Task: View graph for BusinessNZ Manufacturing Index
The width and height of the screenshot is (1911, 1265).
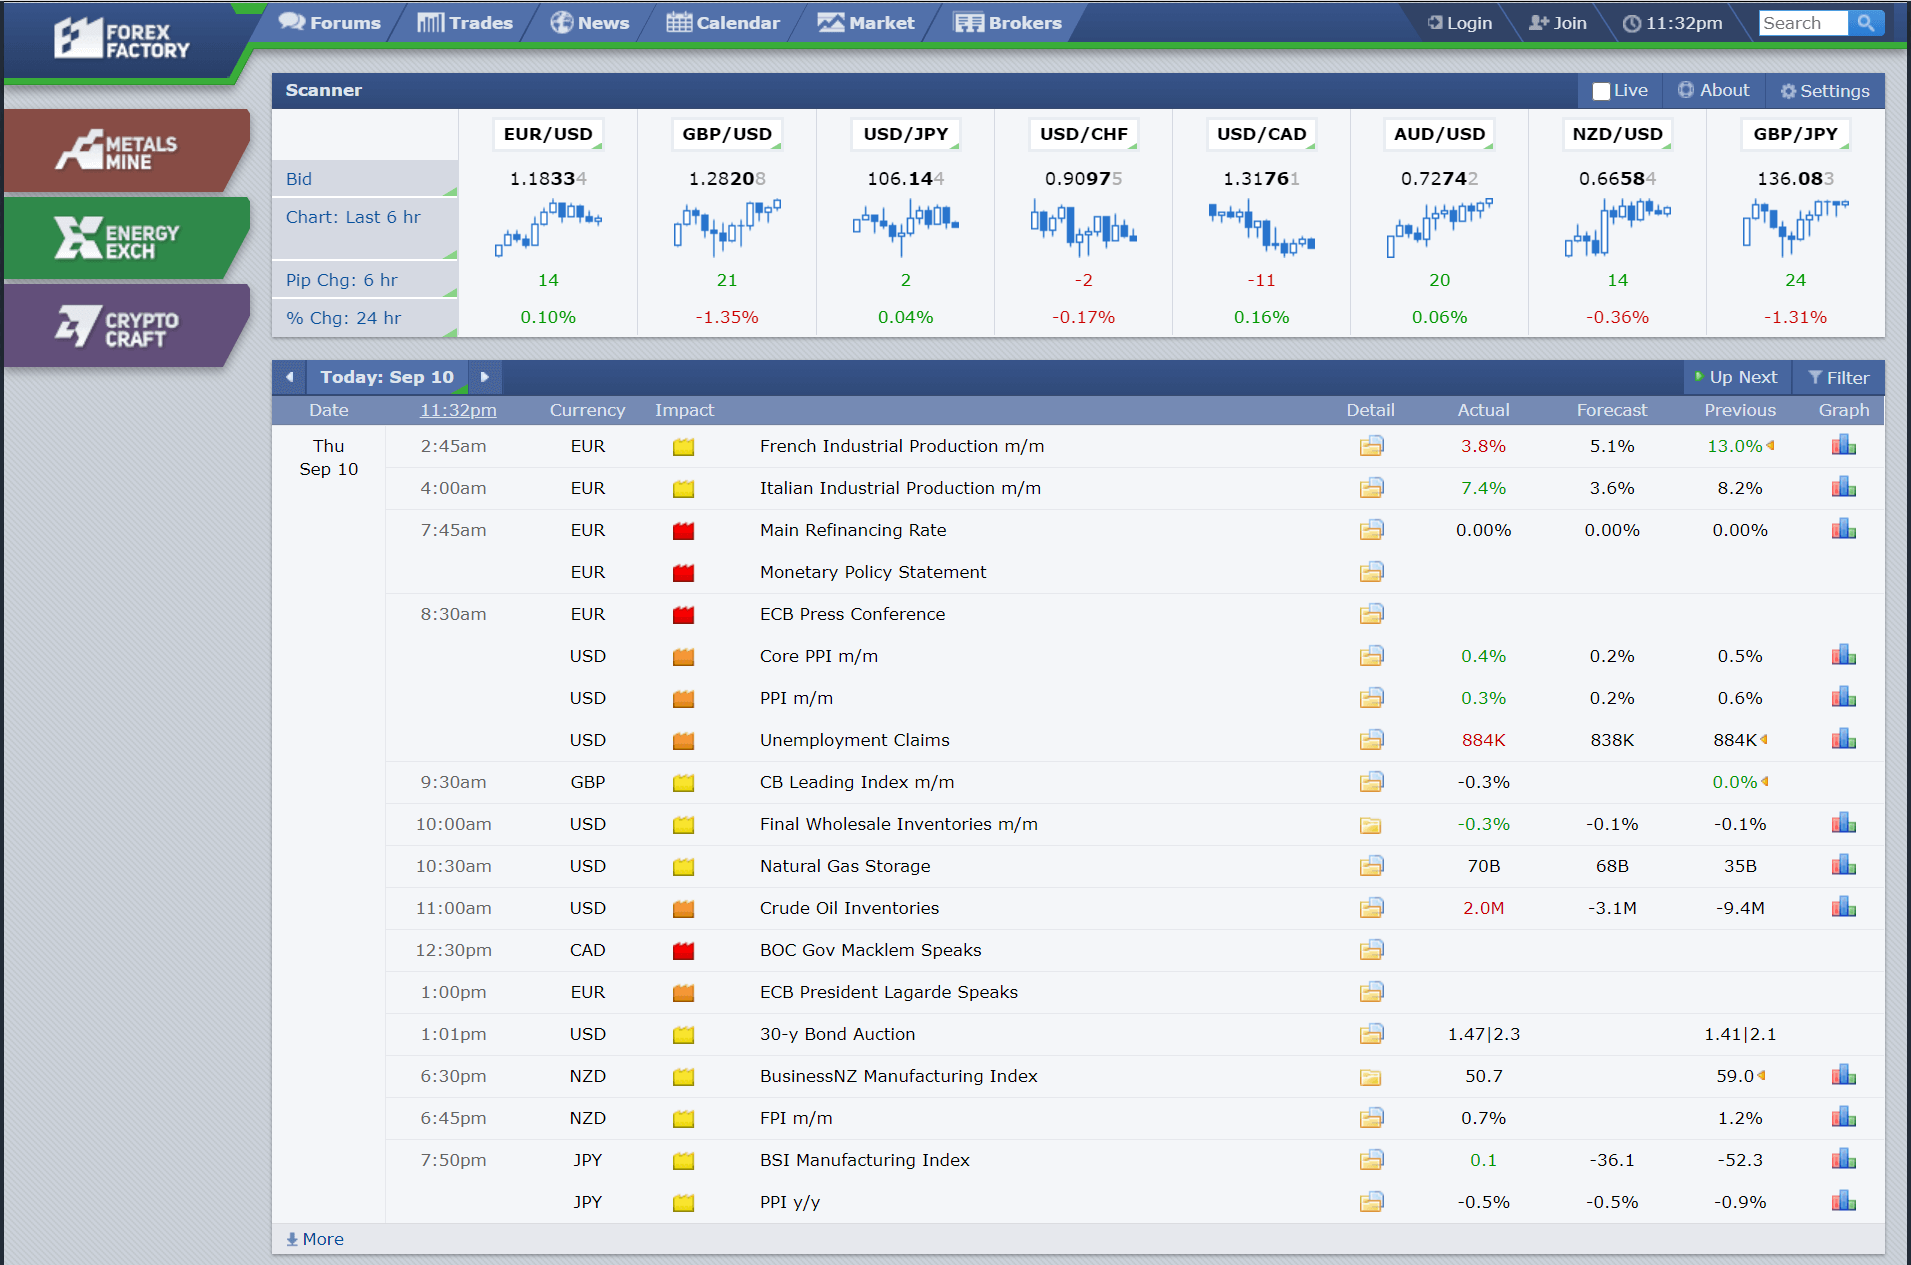Action: [1843, 1076]
